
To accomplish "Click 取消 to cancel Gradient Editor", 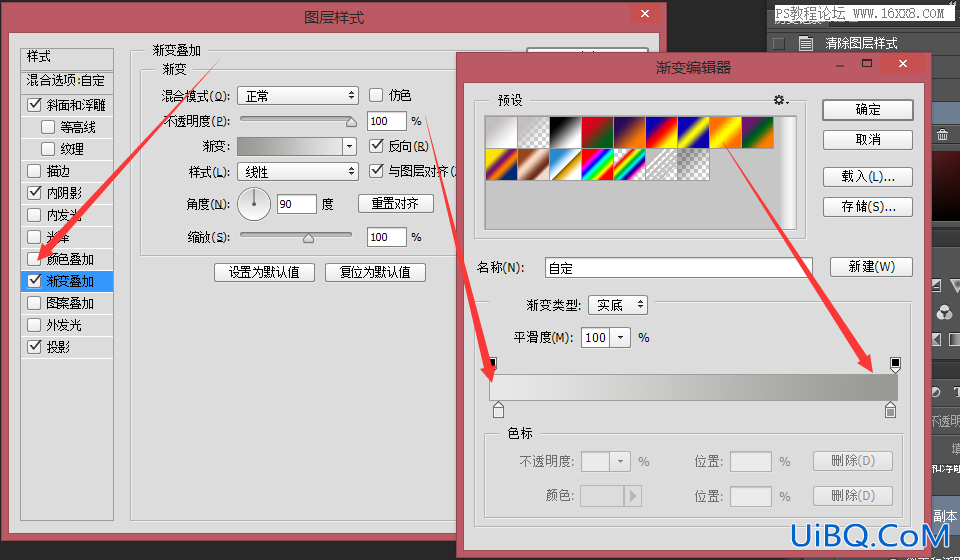I will click(868, 140).
